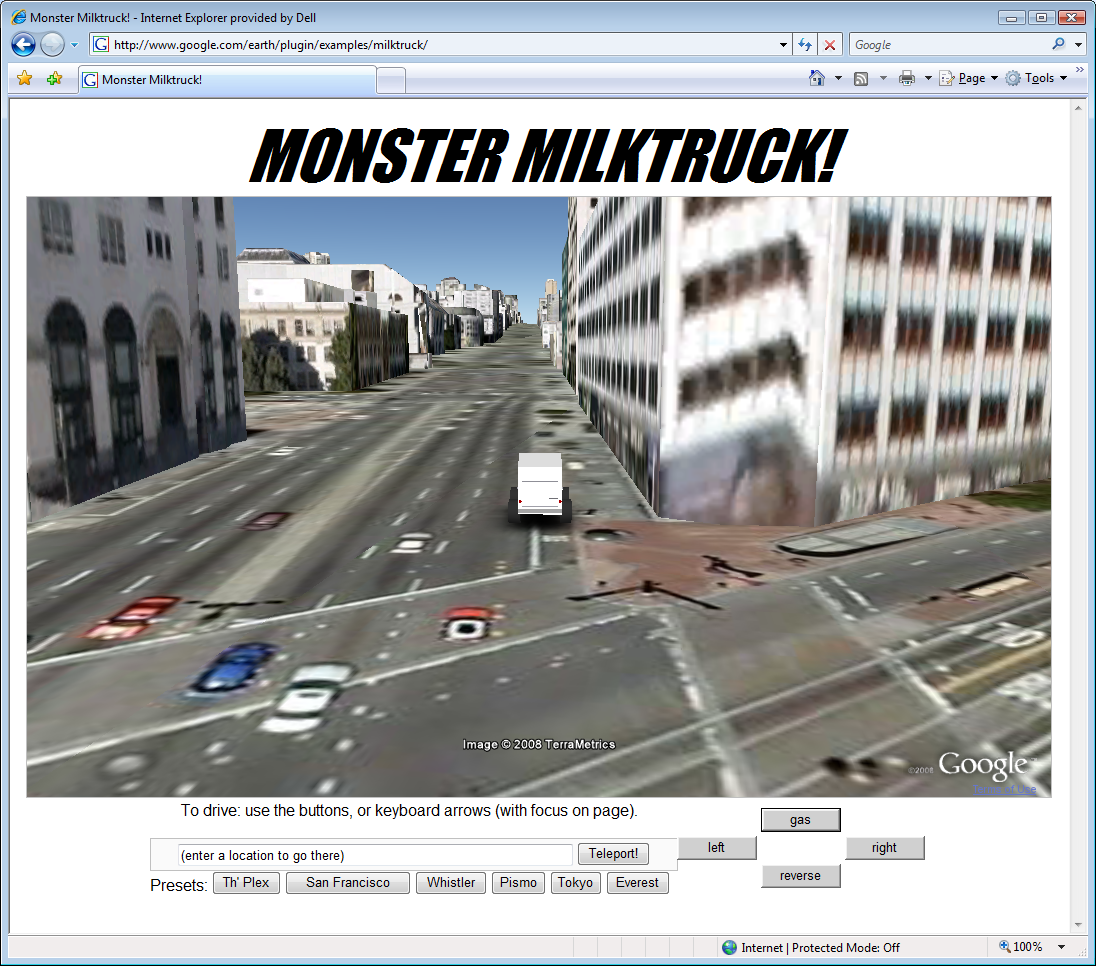Click the Add to Favorites icon
The image size is (1096, 966).
(x=54, y=79)
